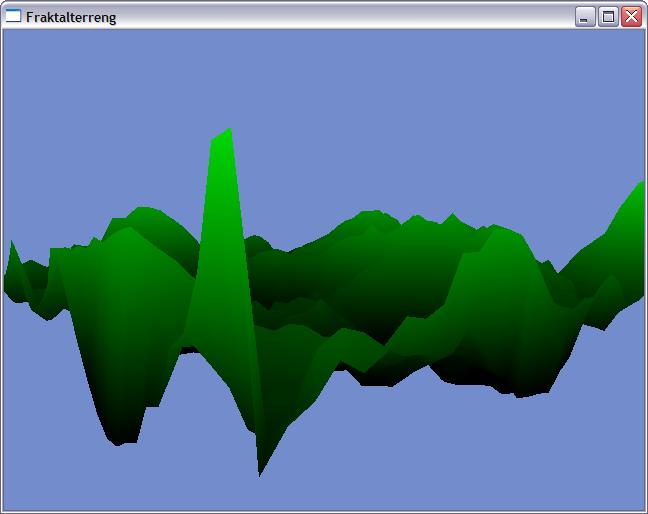
Task: Open the window system menu icon
Action: pyautogui.click(x=13, y=16)
